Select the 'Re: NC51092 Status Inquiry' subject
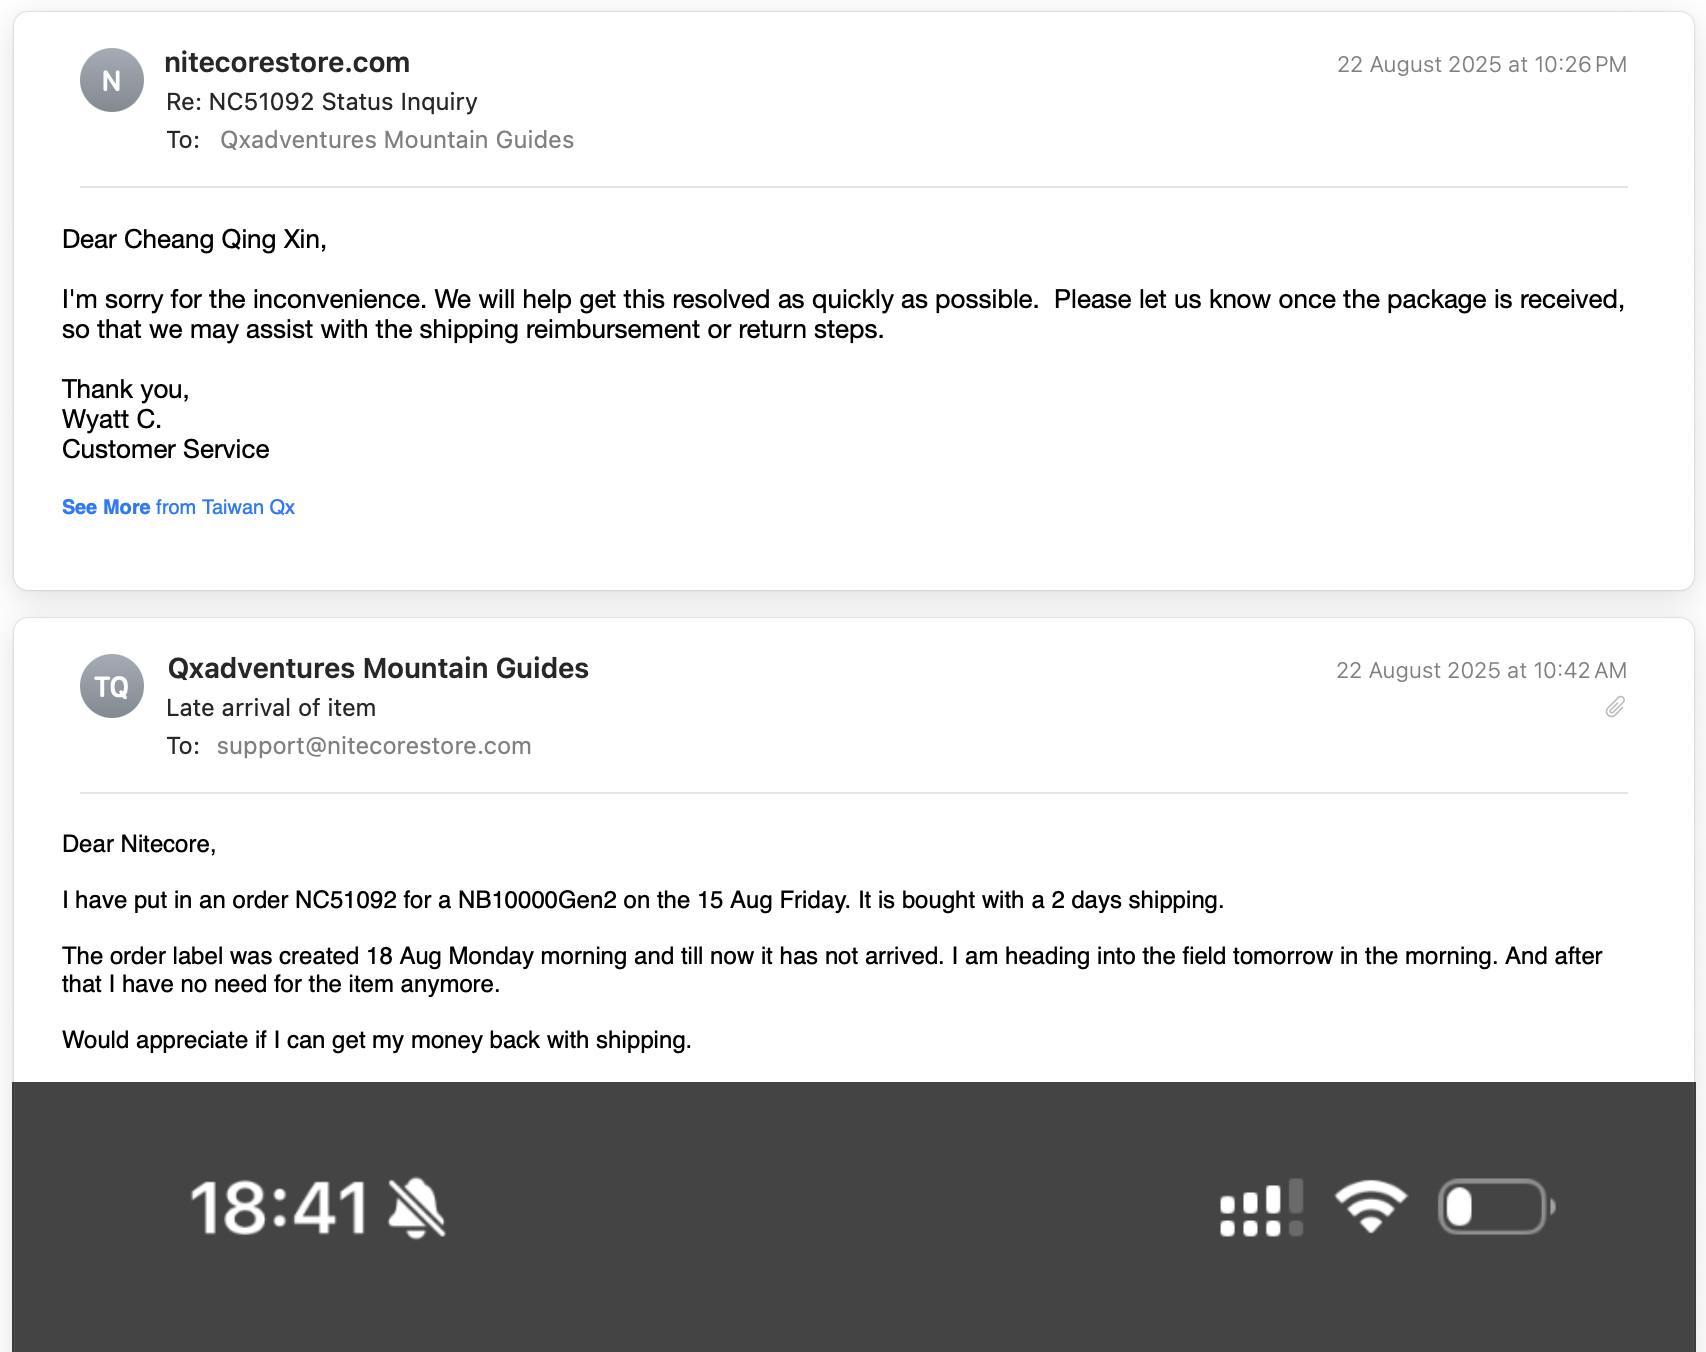The width and height of the screenshot is (1706, 1352). (321, 102)
